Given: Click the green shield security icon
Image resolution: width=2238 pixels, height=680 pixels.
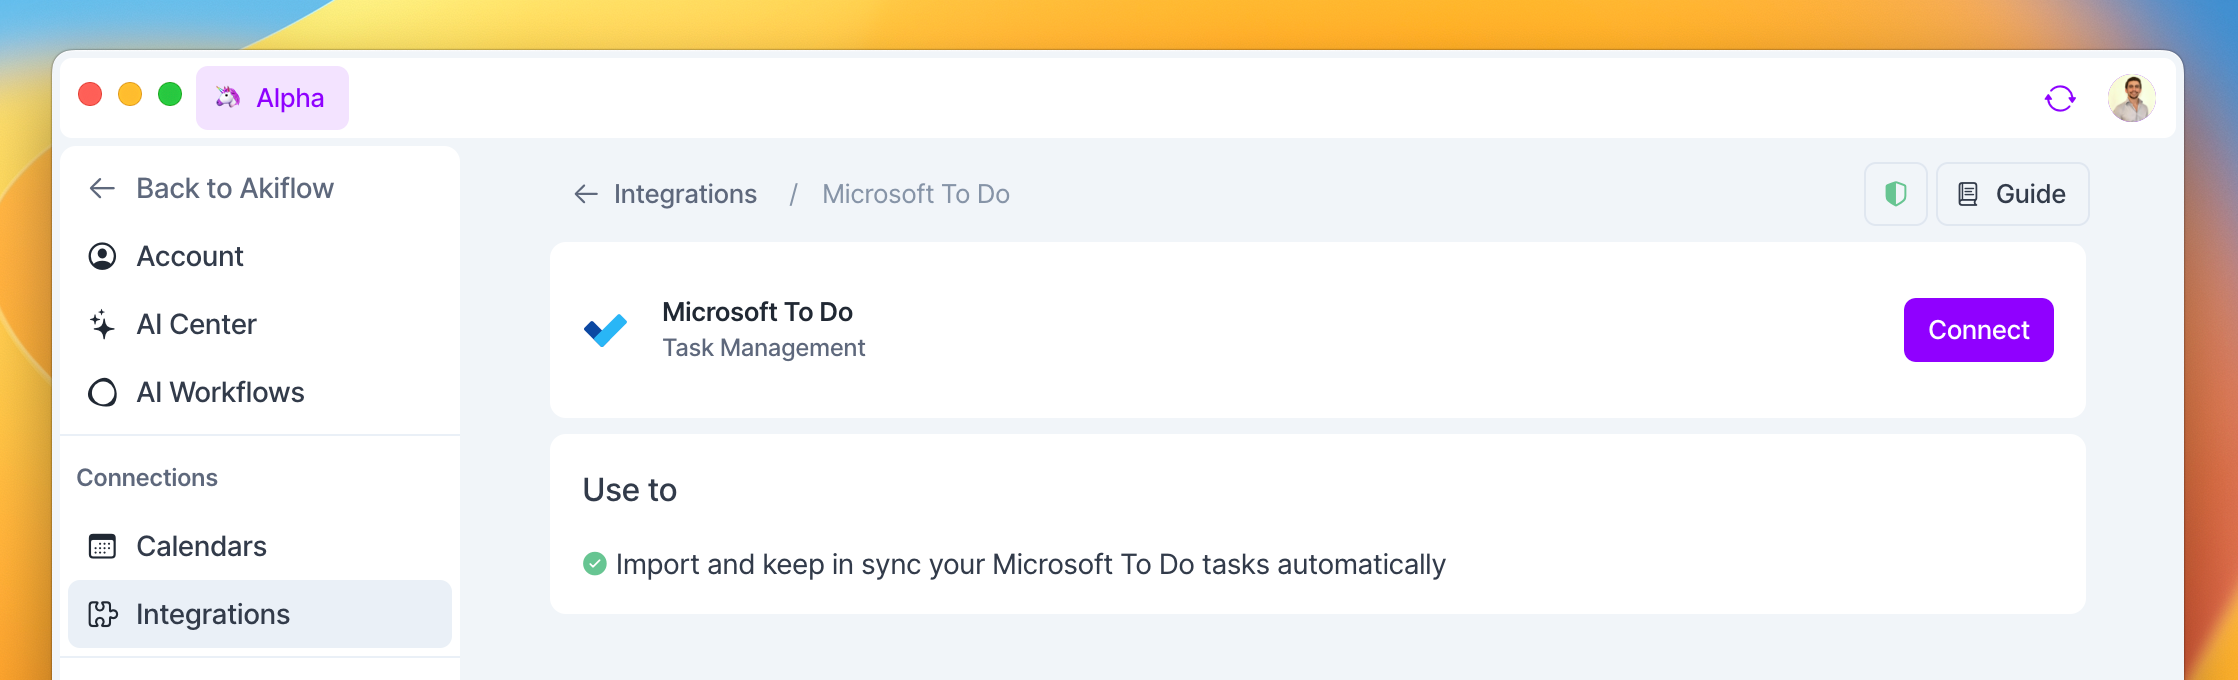Looking at the screenshot, I should click(1896, 194).
